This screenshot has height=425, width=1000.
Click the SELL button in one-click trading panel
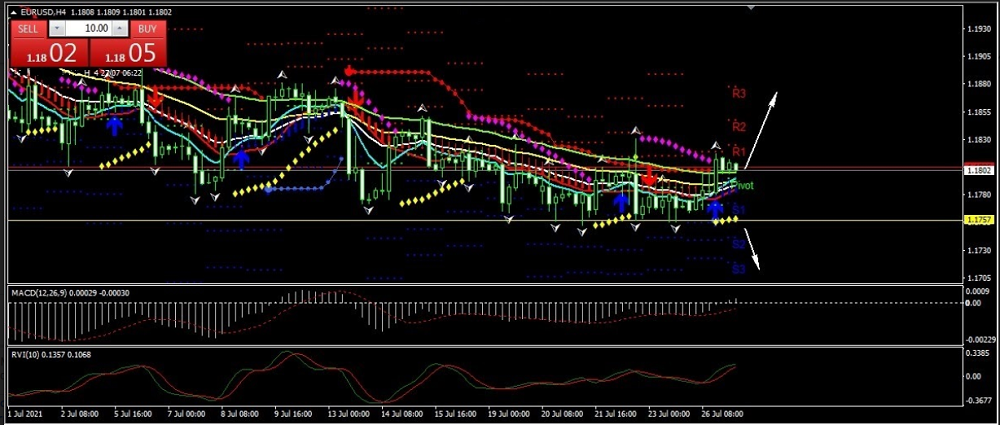(28, 29)
